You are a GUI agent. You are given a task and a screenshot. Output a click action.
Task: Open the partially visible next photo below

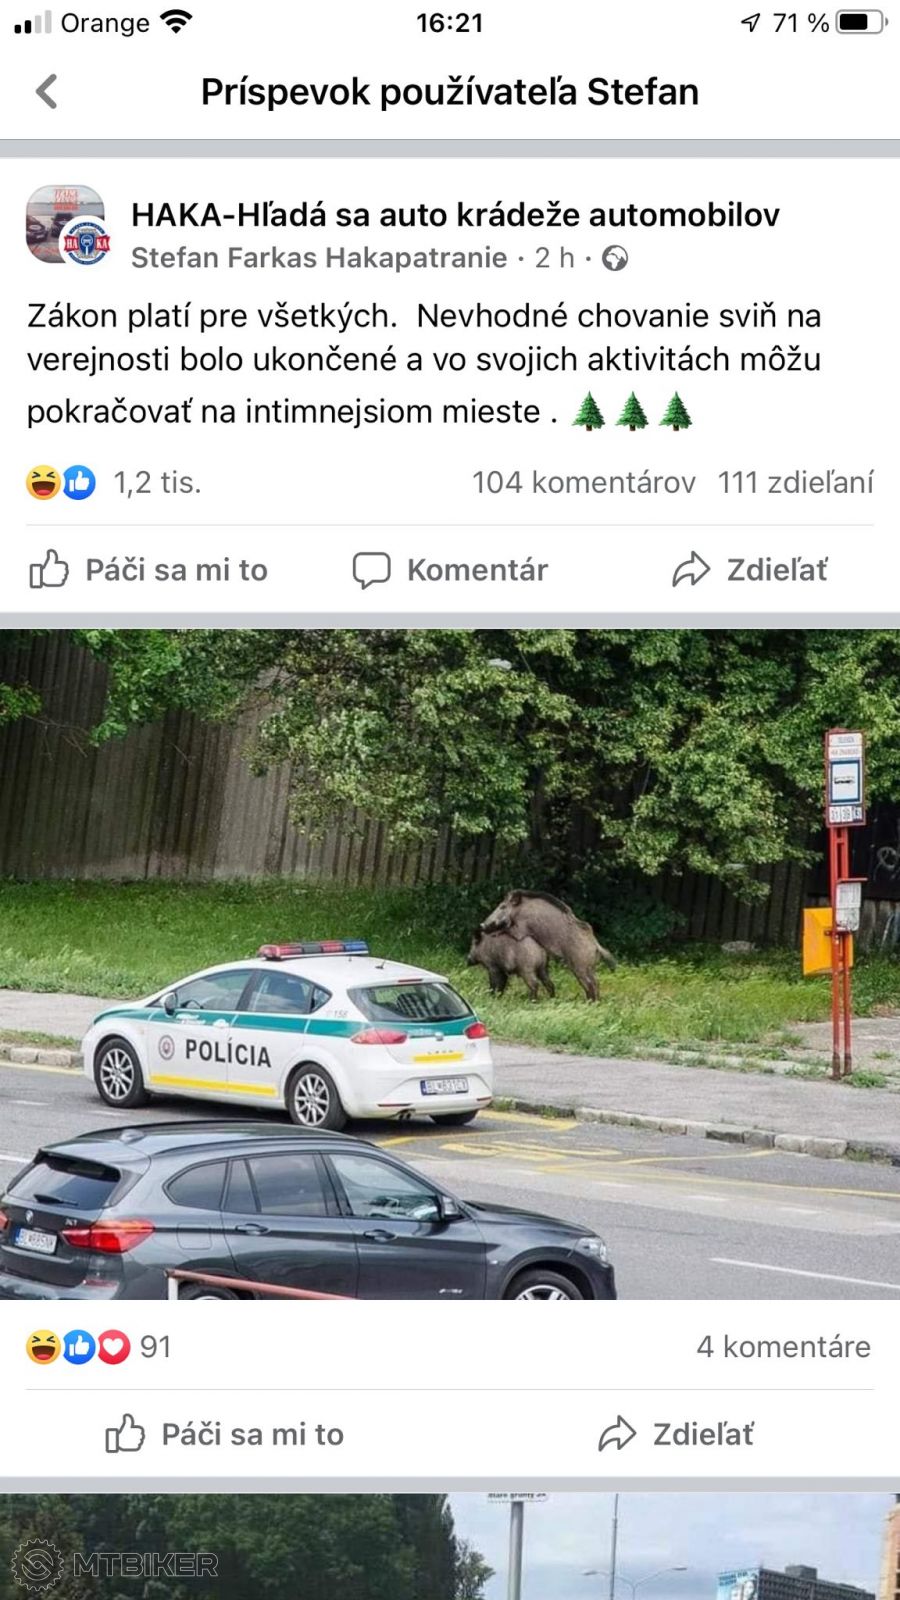[450, 1546]
